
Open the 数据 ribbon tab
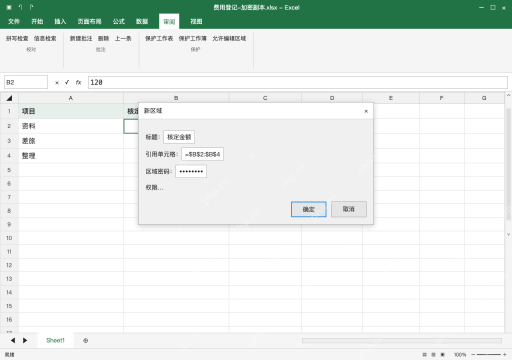[142, 21]
